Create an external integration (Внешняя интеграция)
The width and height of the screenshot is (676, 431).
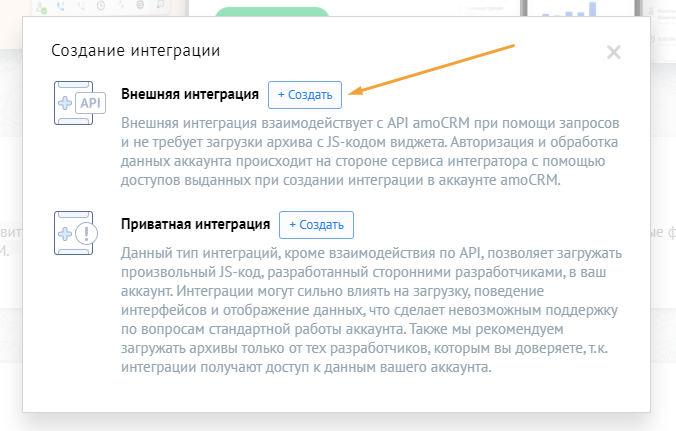point(305,95)
